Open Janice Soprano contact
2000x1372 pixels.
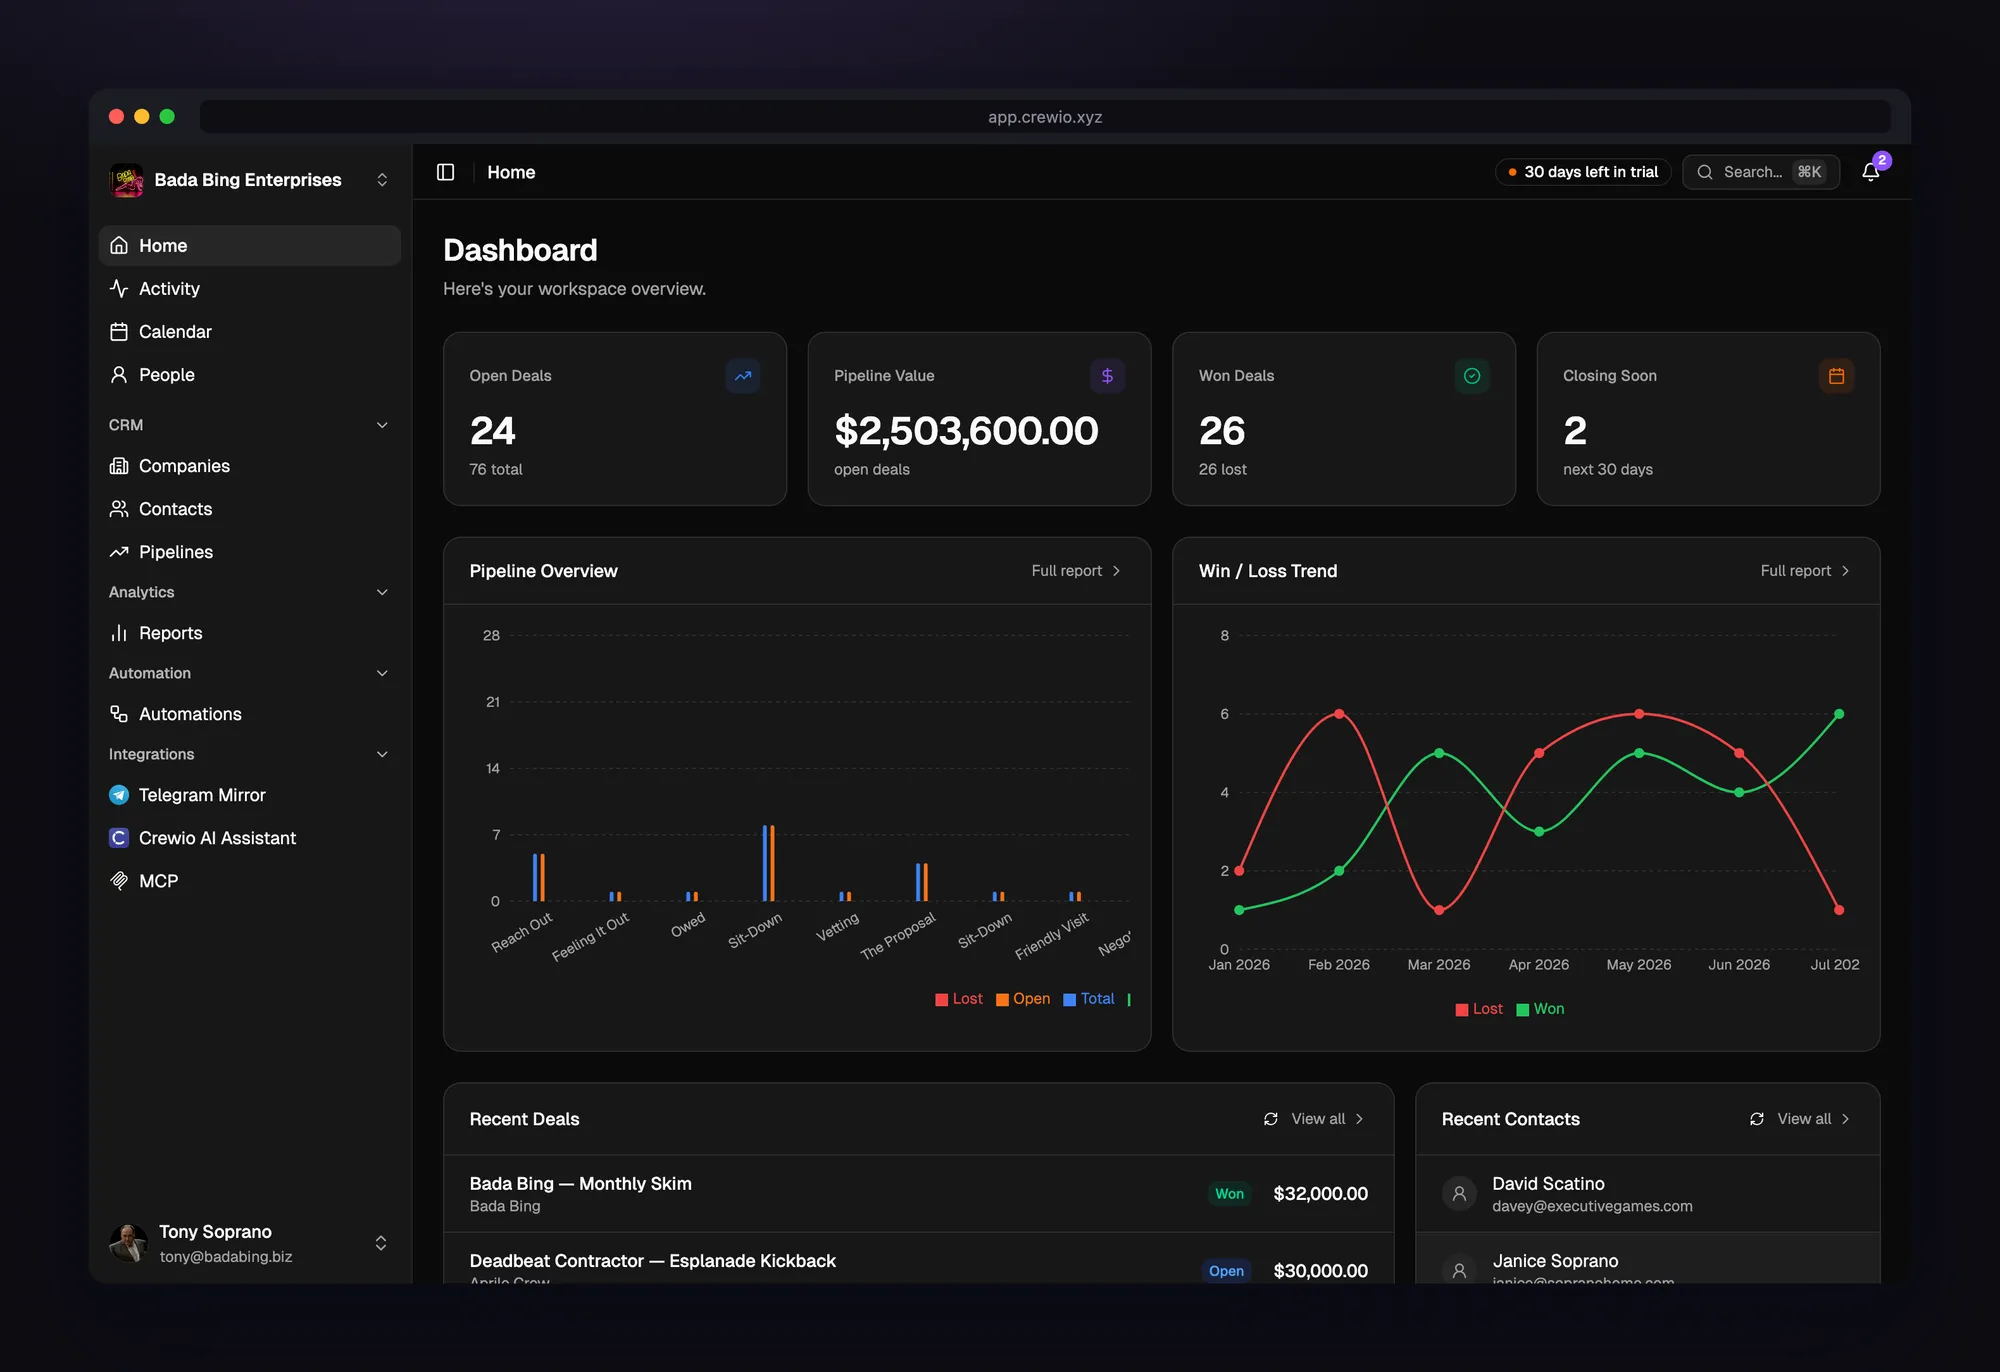1648,1259
